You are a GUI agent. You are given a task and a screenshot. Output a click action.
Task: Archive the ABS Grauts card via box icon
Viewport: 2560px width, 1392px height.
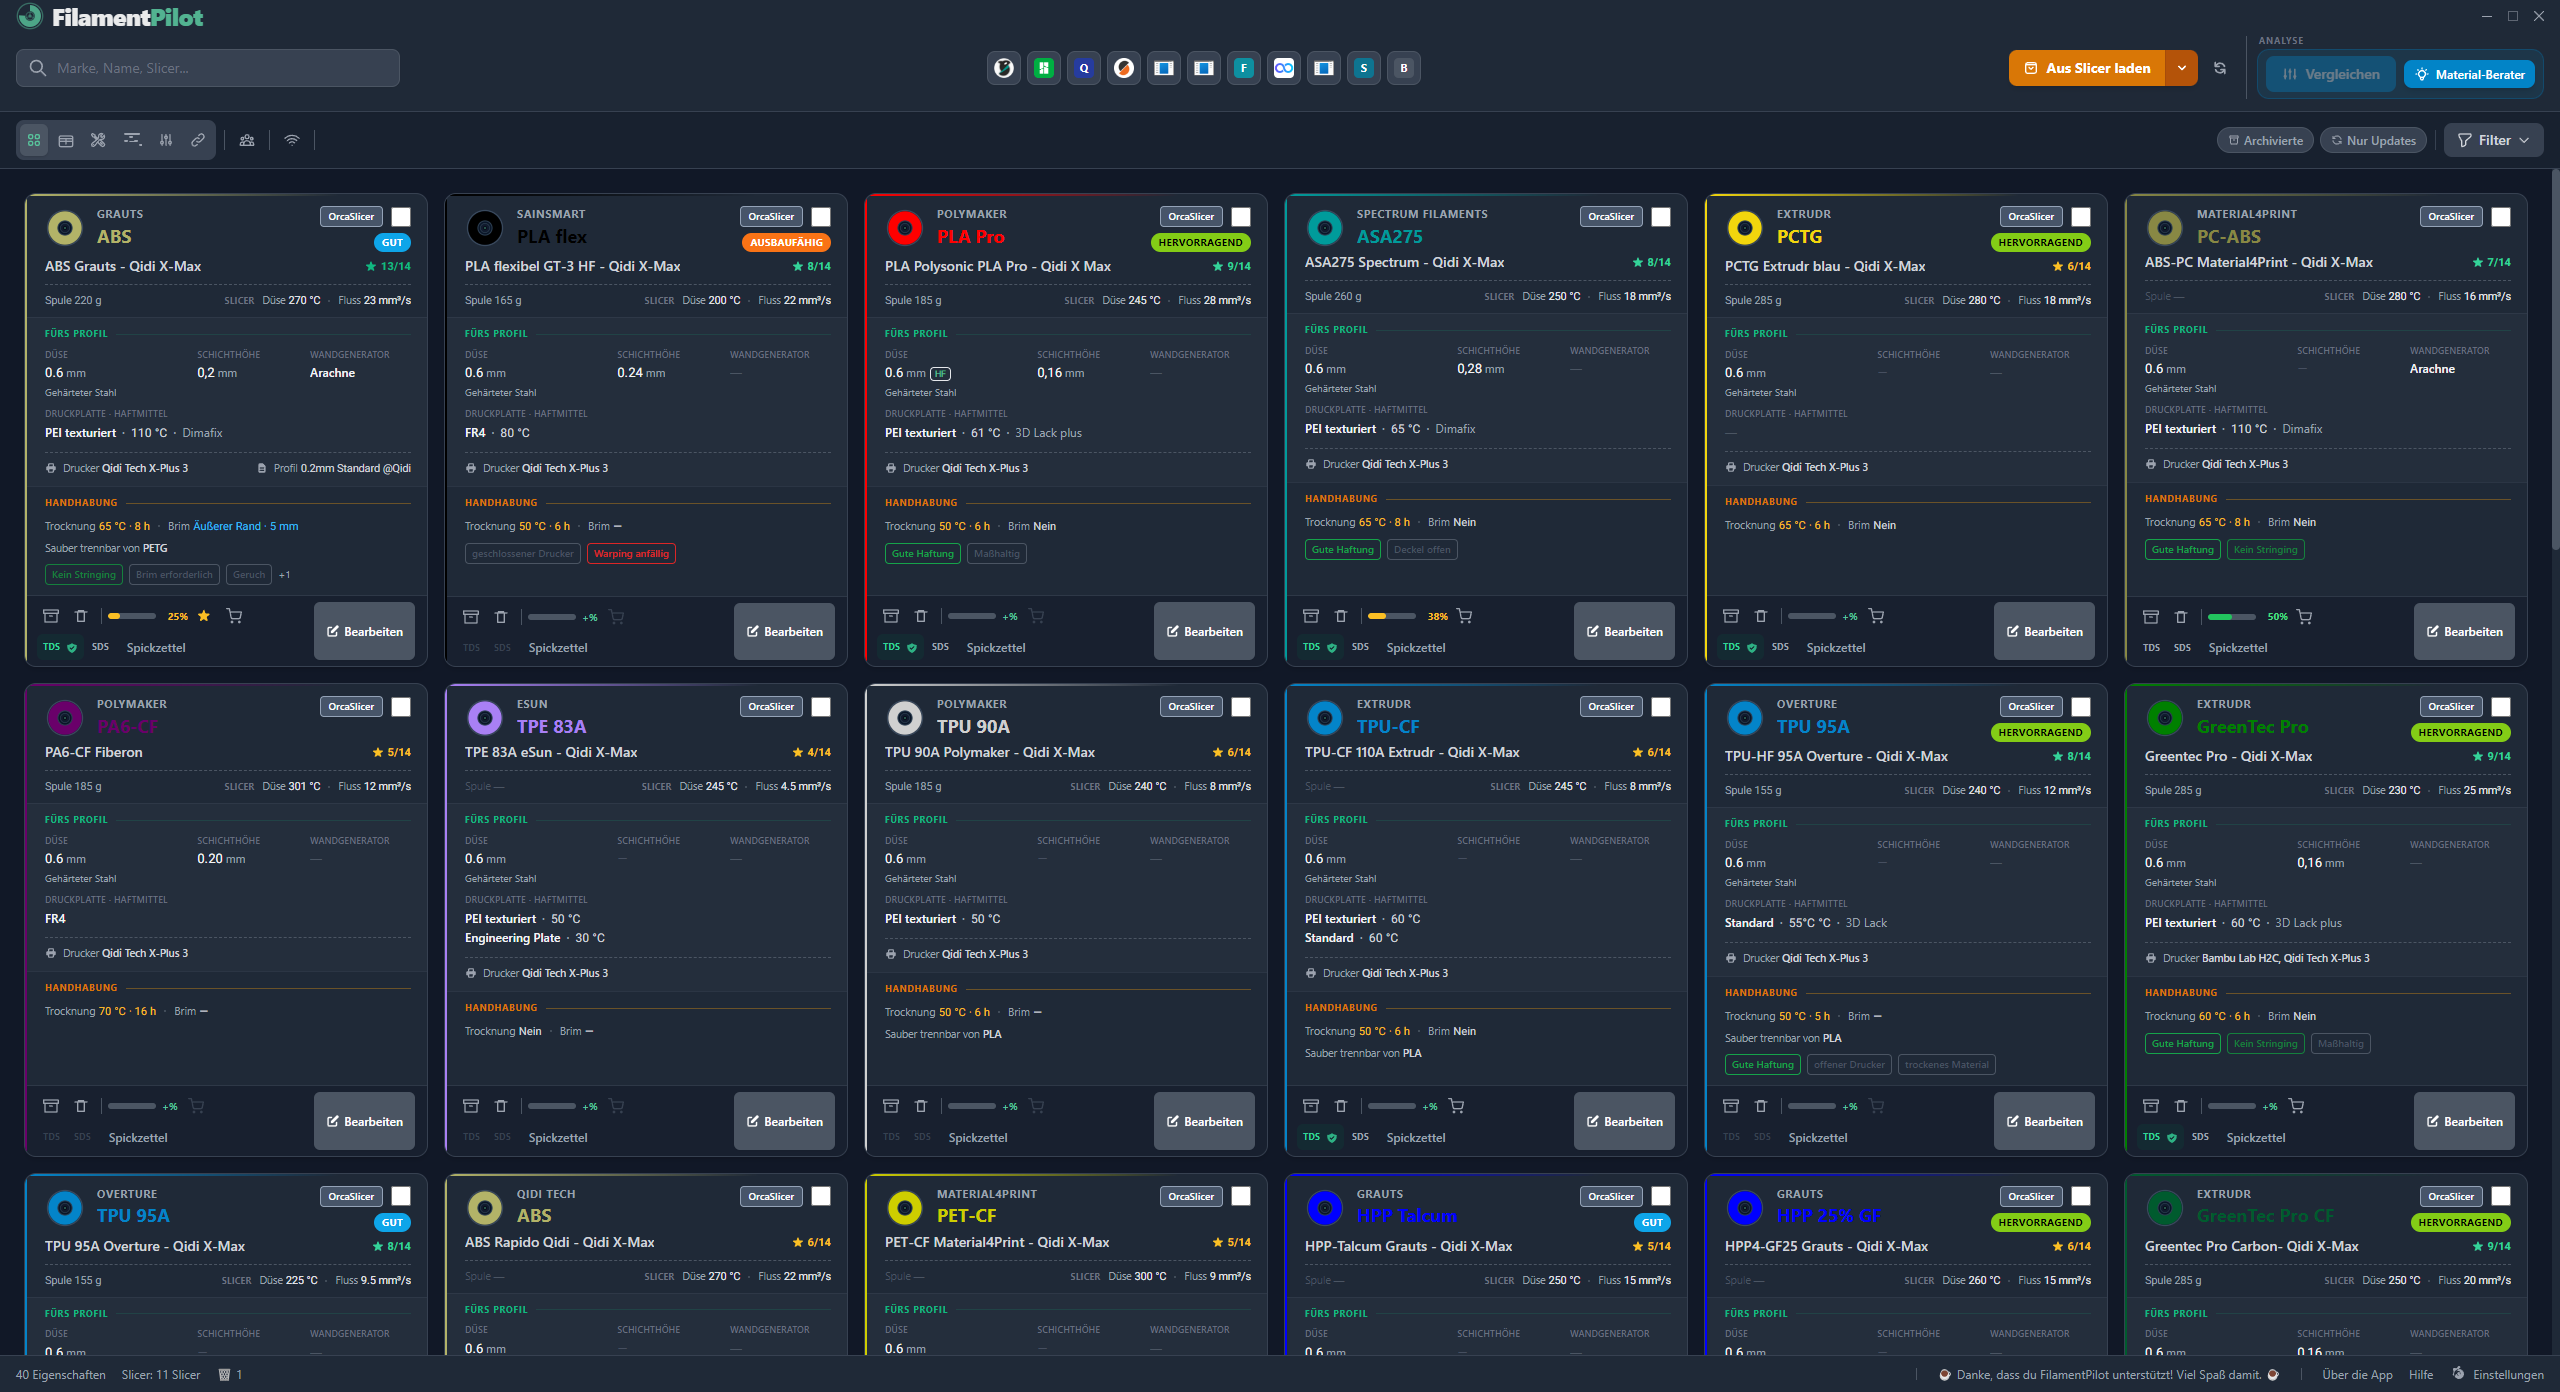pyautogui.click(x=51, y=616)
